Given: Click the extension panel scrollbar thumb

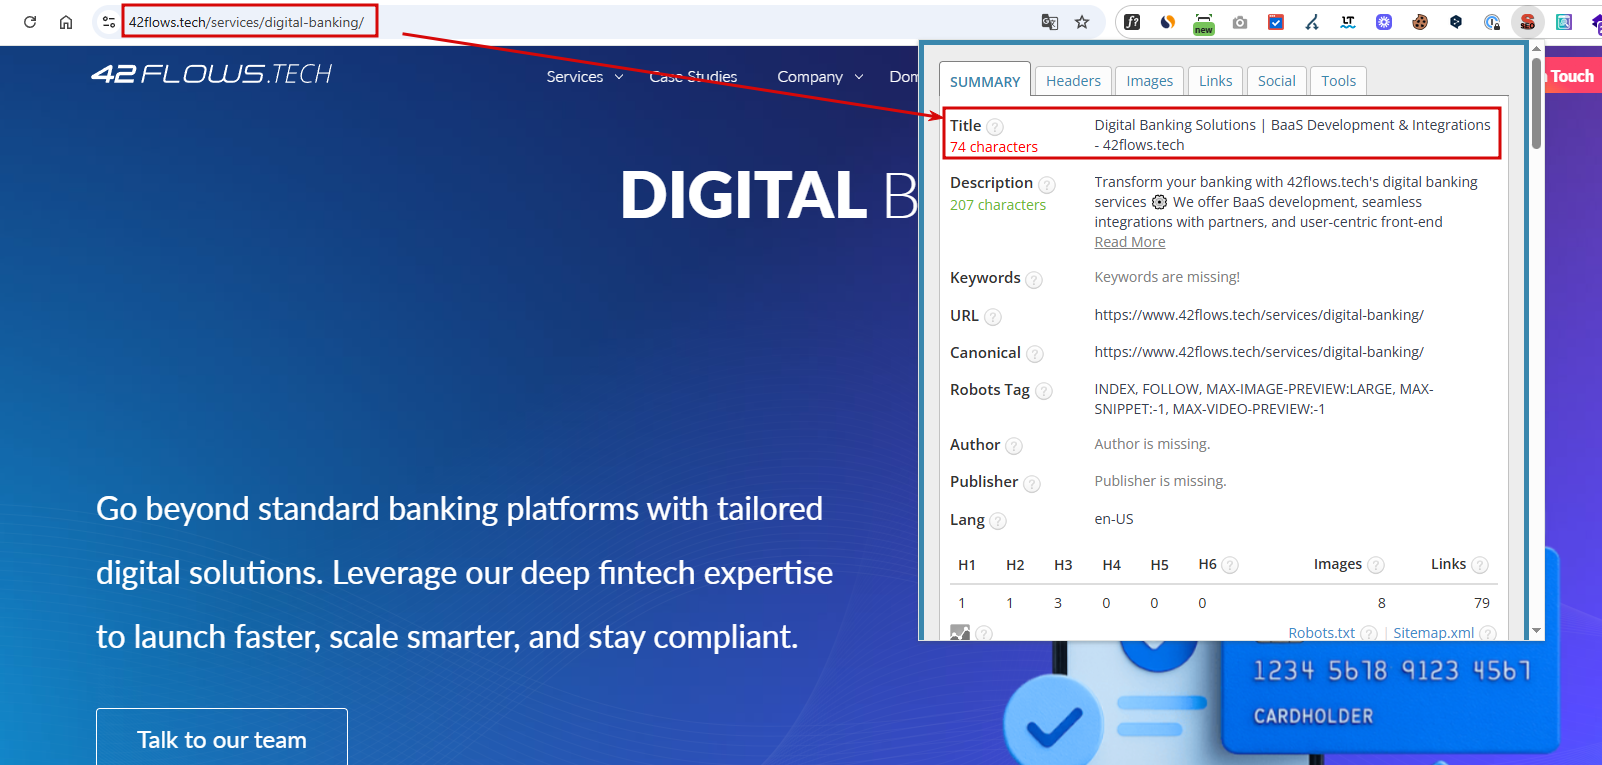Looking at the screenshot, I should [1537, 103].
